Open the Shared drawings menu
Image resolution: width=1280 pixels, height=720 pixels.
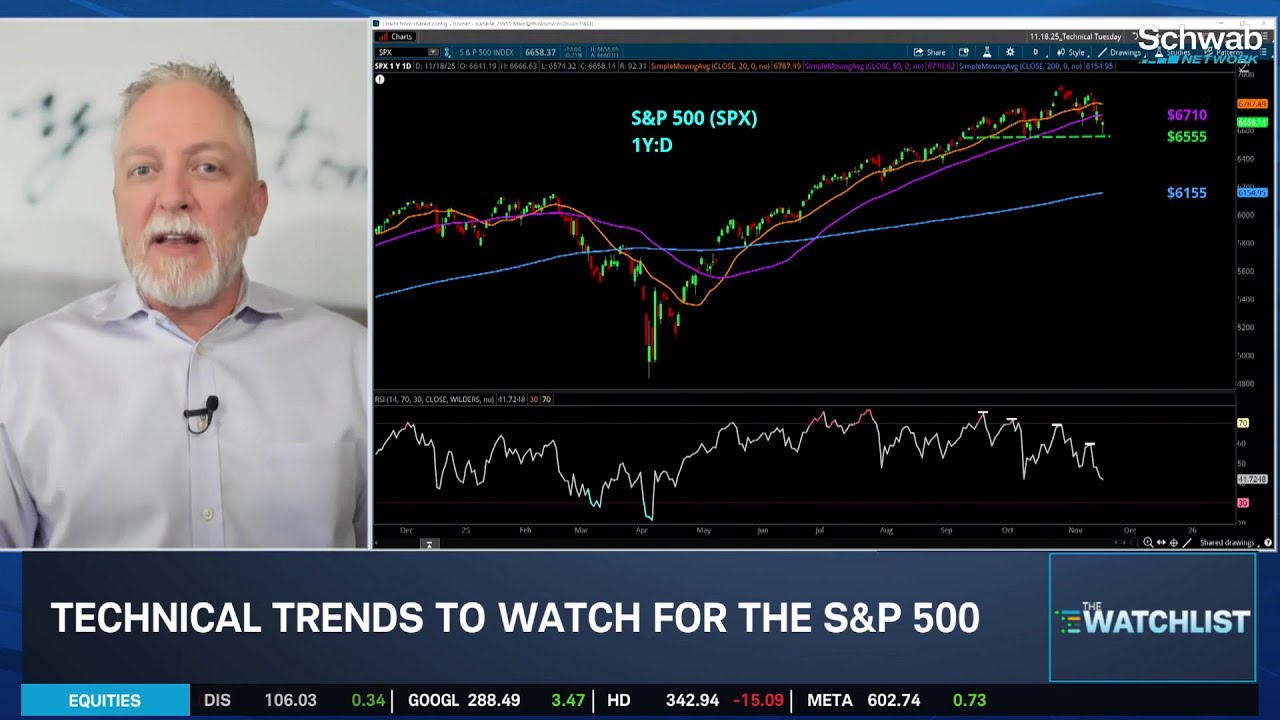click(x=1227, y=542)
